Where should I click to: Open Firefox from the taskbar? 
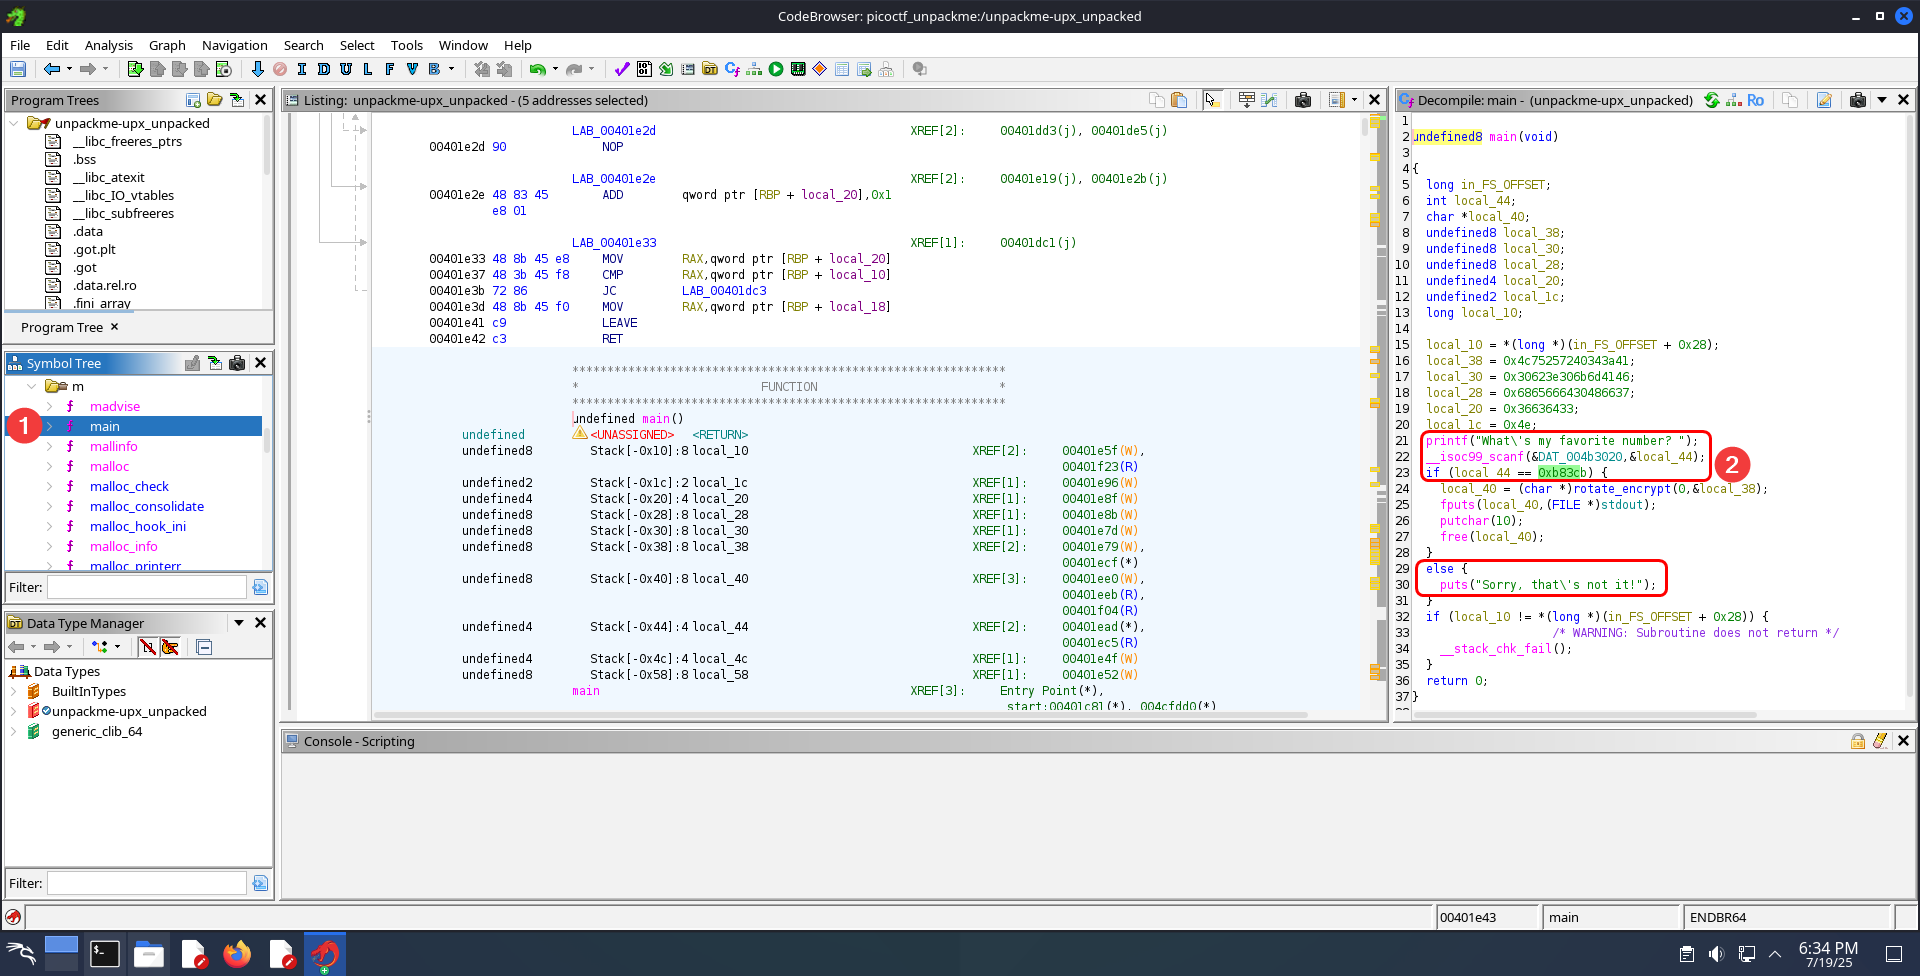coord(237,954)
